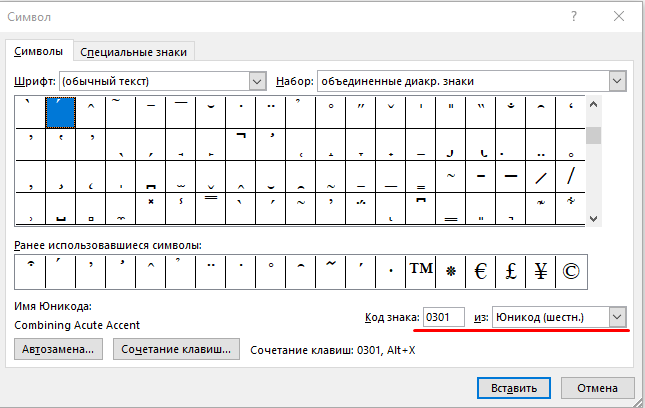645x408 pixels.
Task: Select the tilde ~ in recent symbols
Action: (x=329, y=270)
